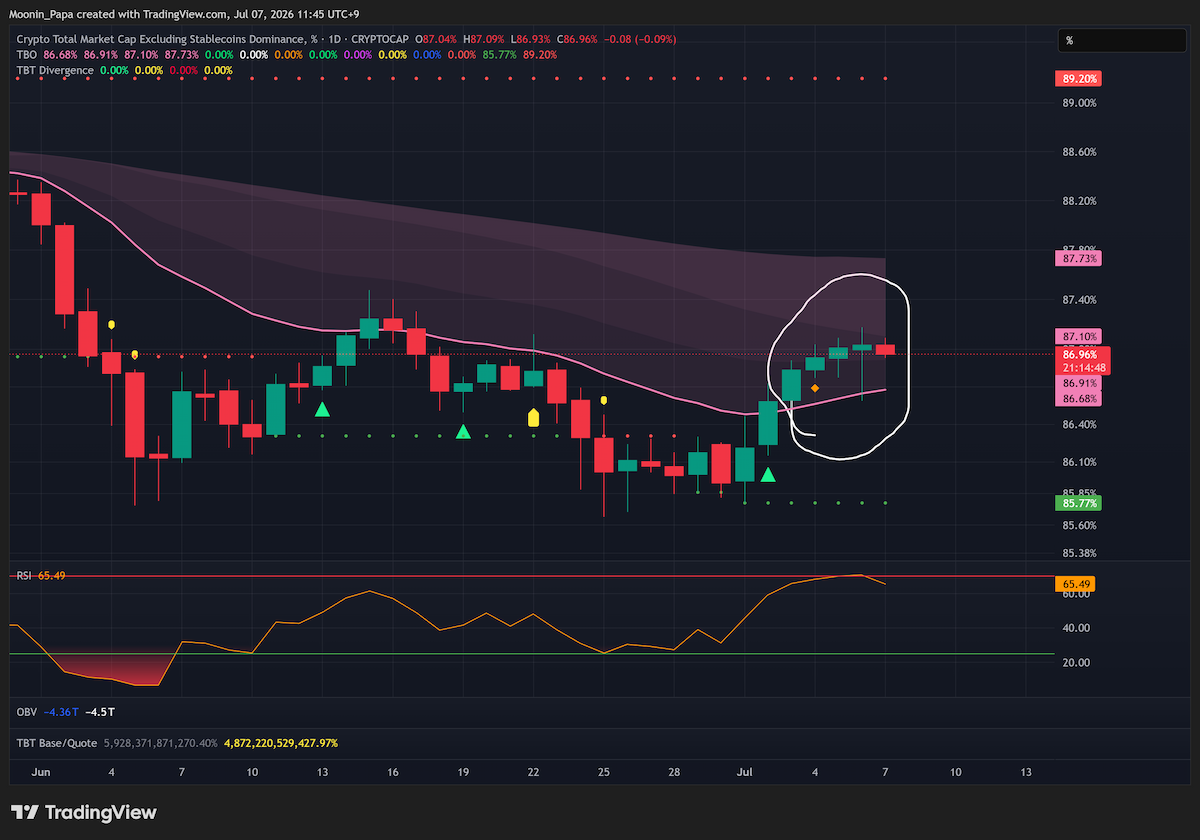Click the percent scale box
1200x840 pixels.
pos(1123,41)
